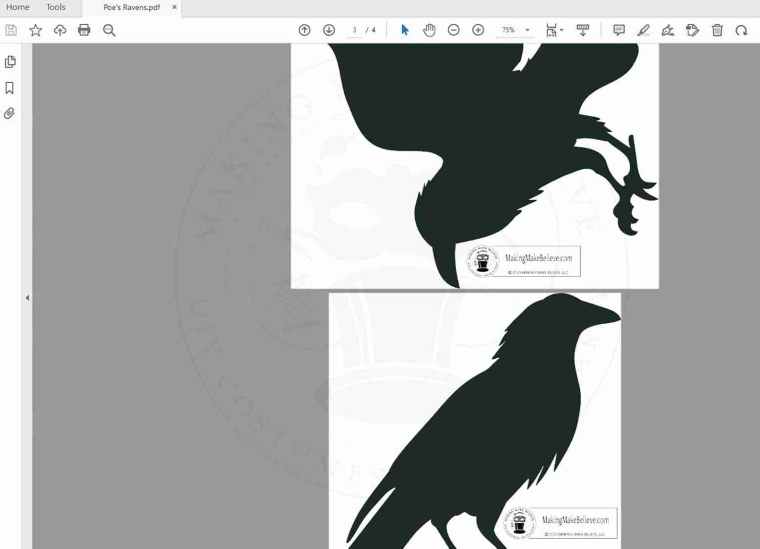Open the Find text magnifier
This screenshot has width=760, height=549.
click(109, 30)
